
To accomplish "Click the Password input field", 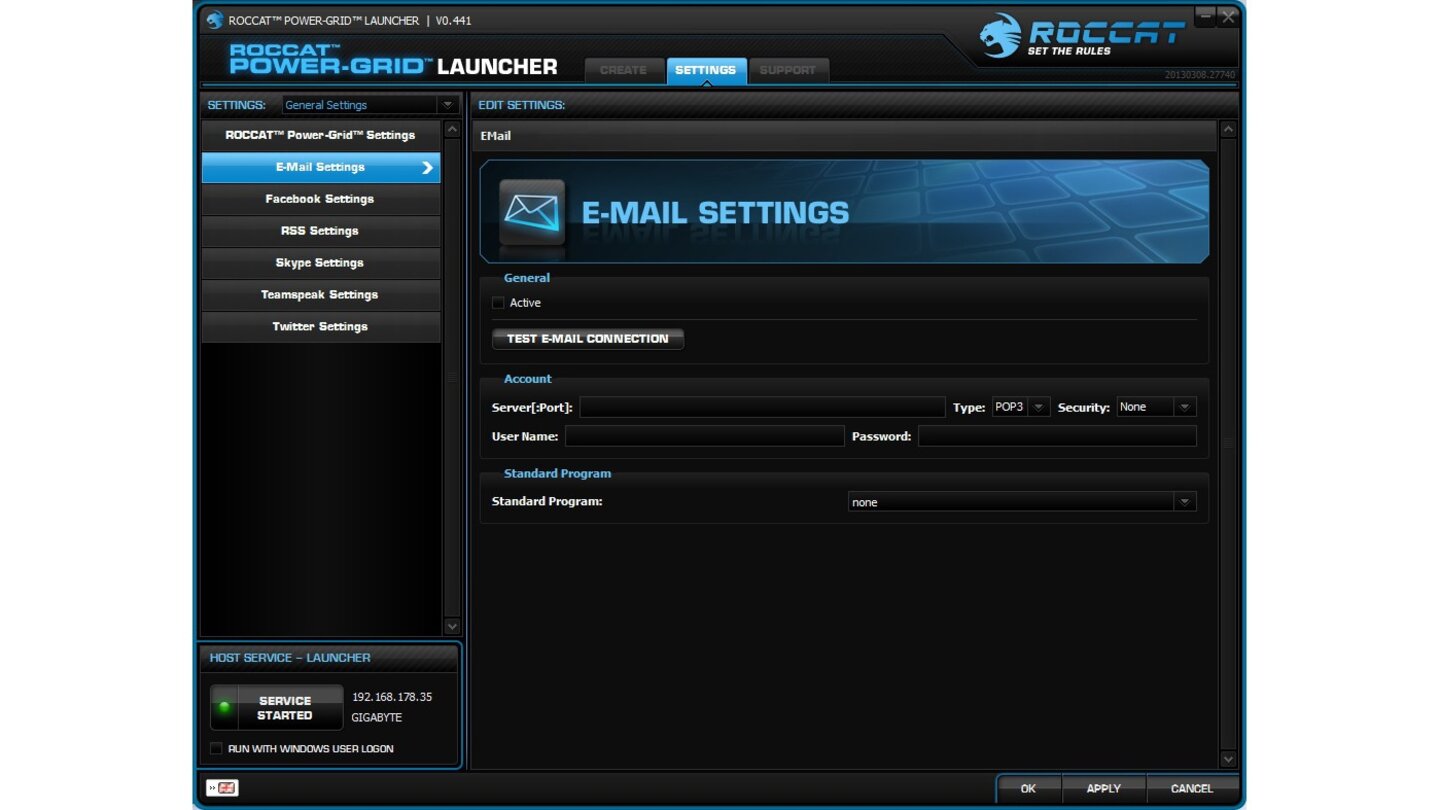I will point(1057,436).
